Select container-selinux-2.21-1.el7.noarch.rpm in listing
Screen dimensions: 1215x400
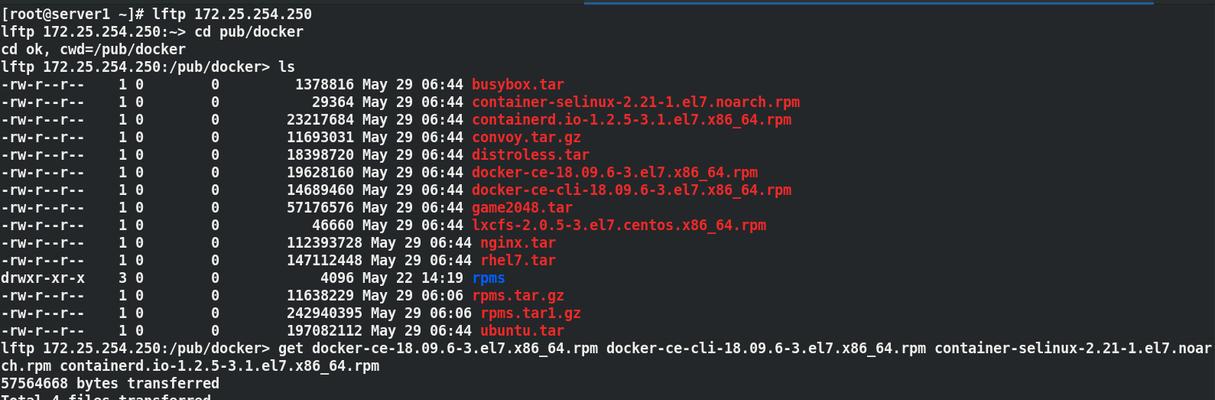635,102
